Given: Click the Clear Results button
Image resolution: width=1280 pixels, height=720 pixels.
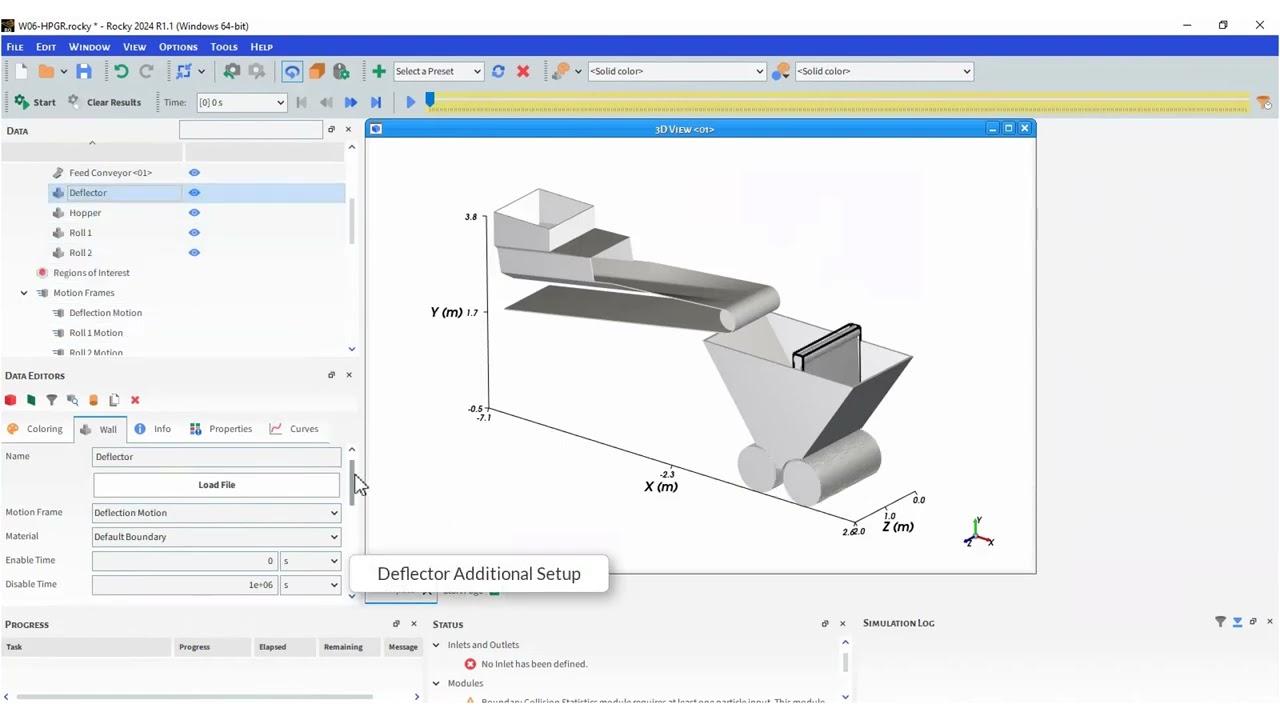Looking at the screenshot, I should (104, 102).
